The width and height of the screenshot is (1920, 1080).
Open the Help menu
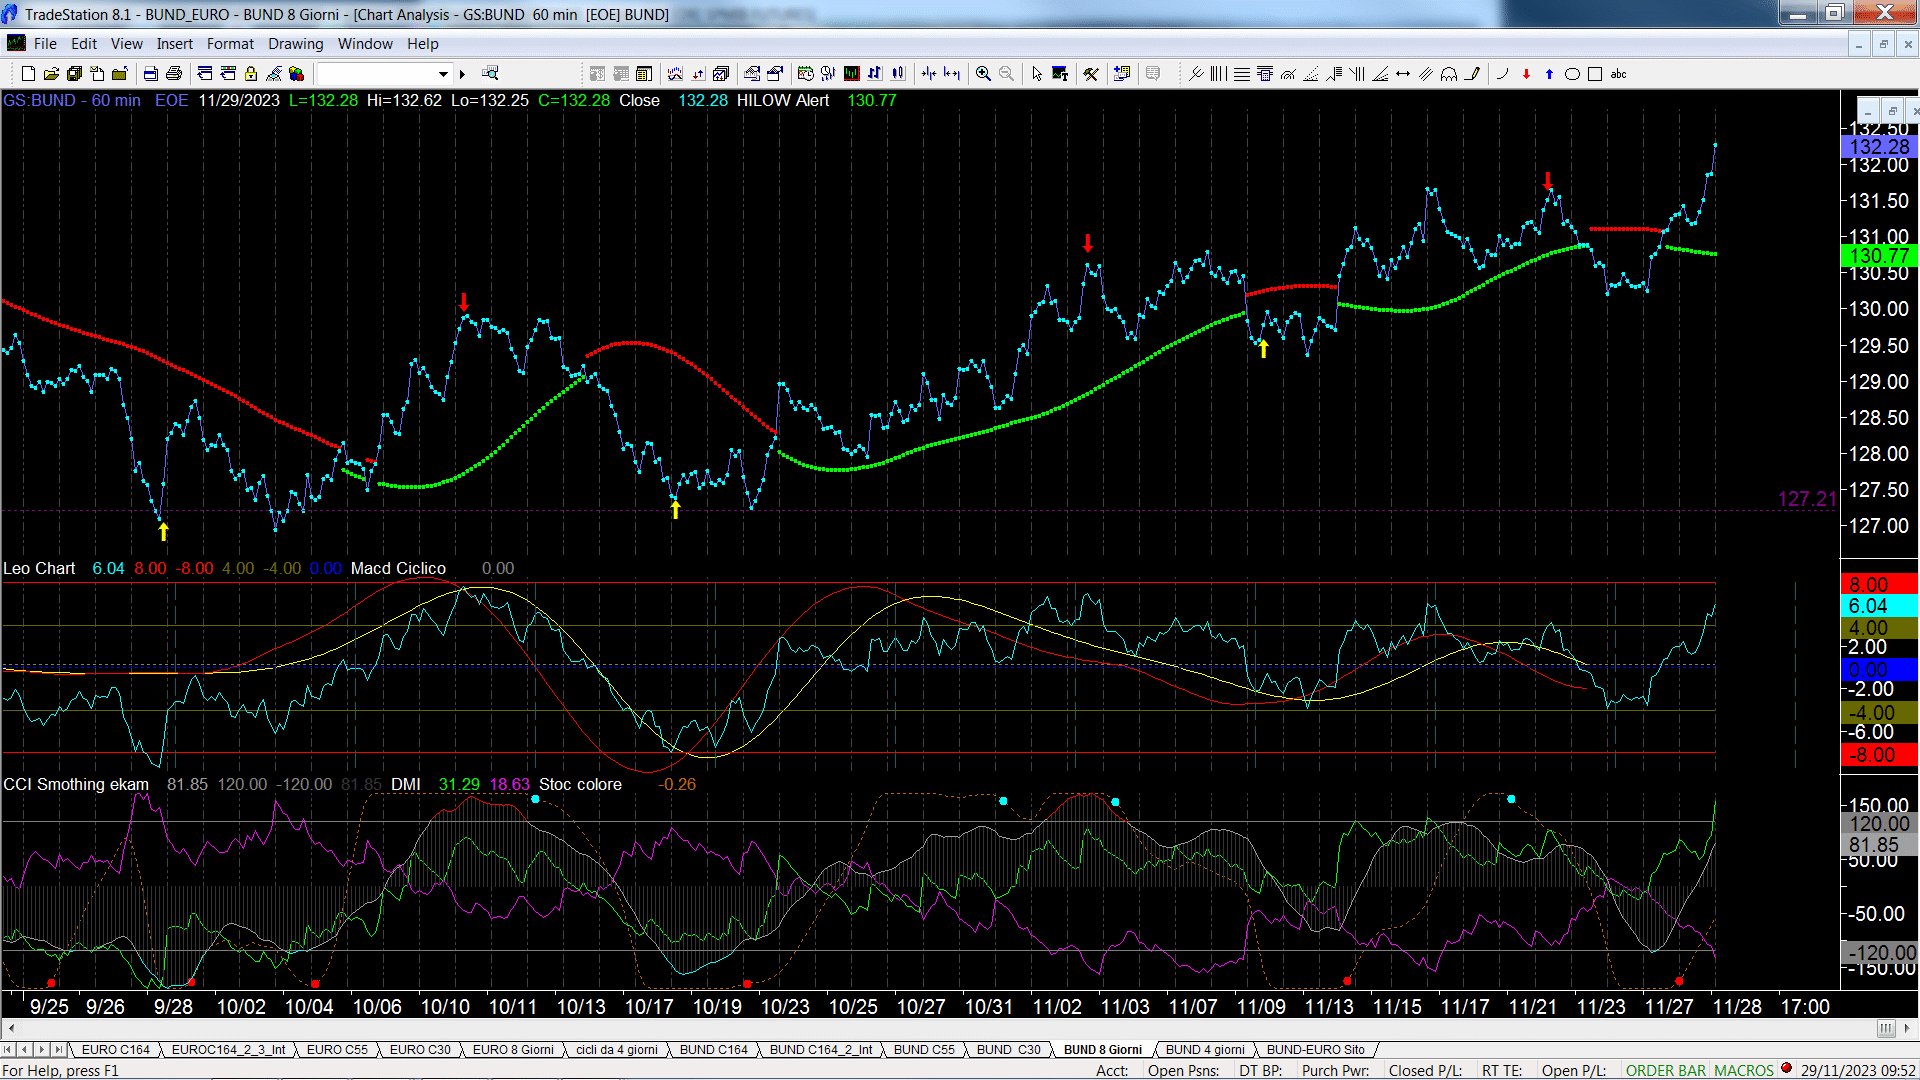click(x=422, y=44)
